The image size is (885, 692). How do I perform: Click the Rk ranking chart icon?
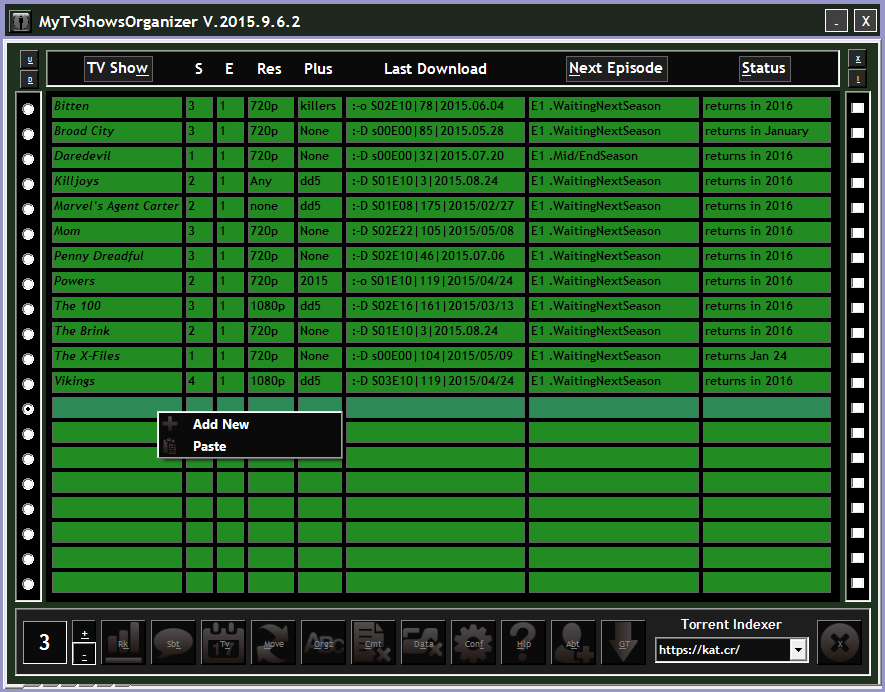click(x=123, y=642)
